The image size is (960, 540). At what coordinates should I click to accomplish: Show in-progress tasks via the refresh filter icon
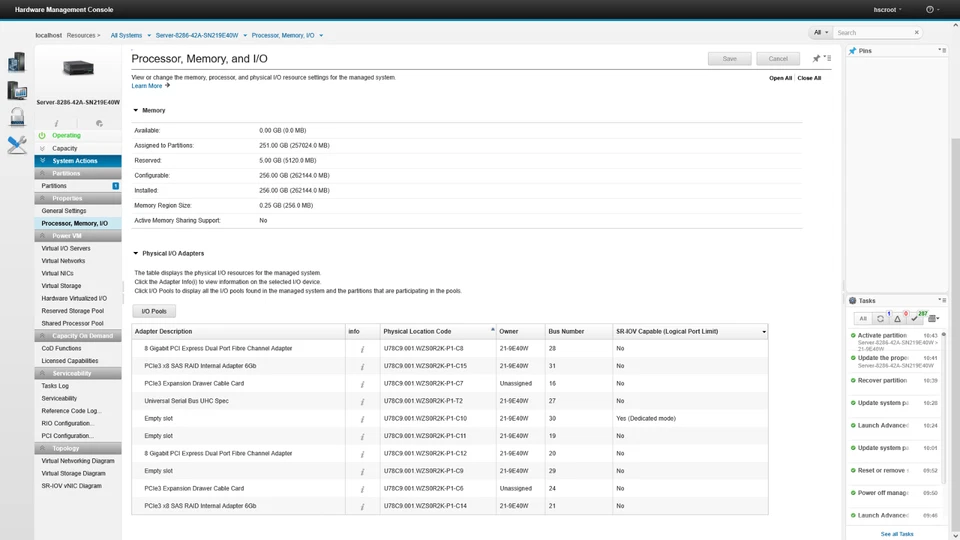[x=880, y=318]
